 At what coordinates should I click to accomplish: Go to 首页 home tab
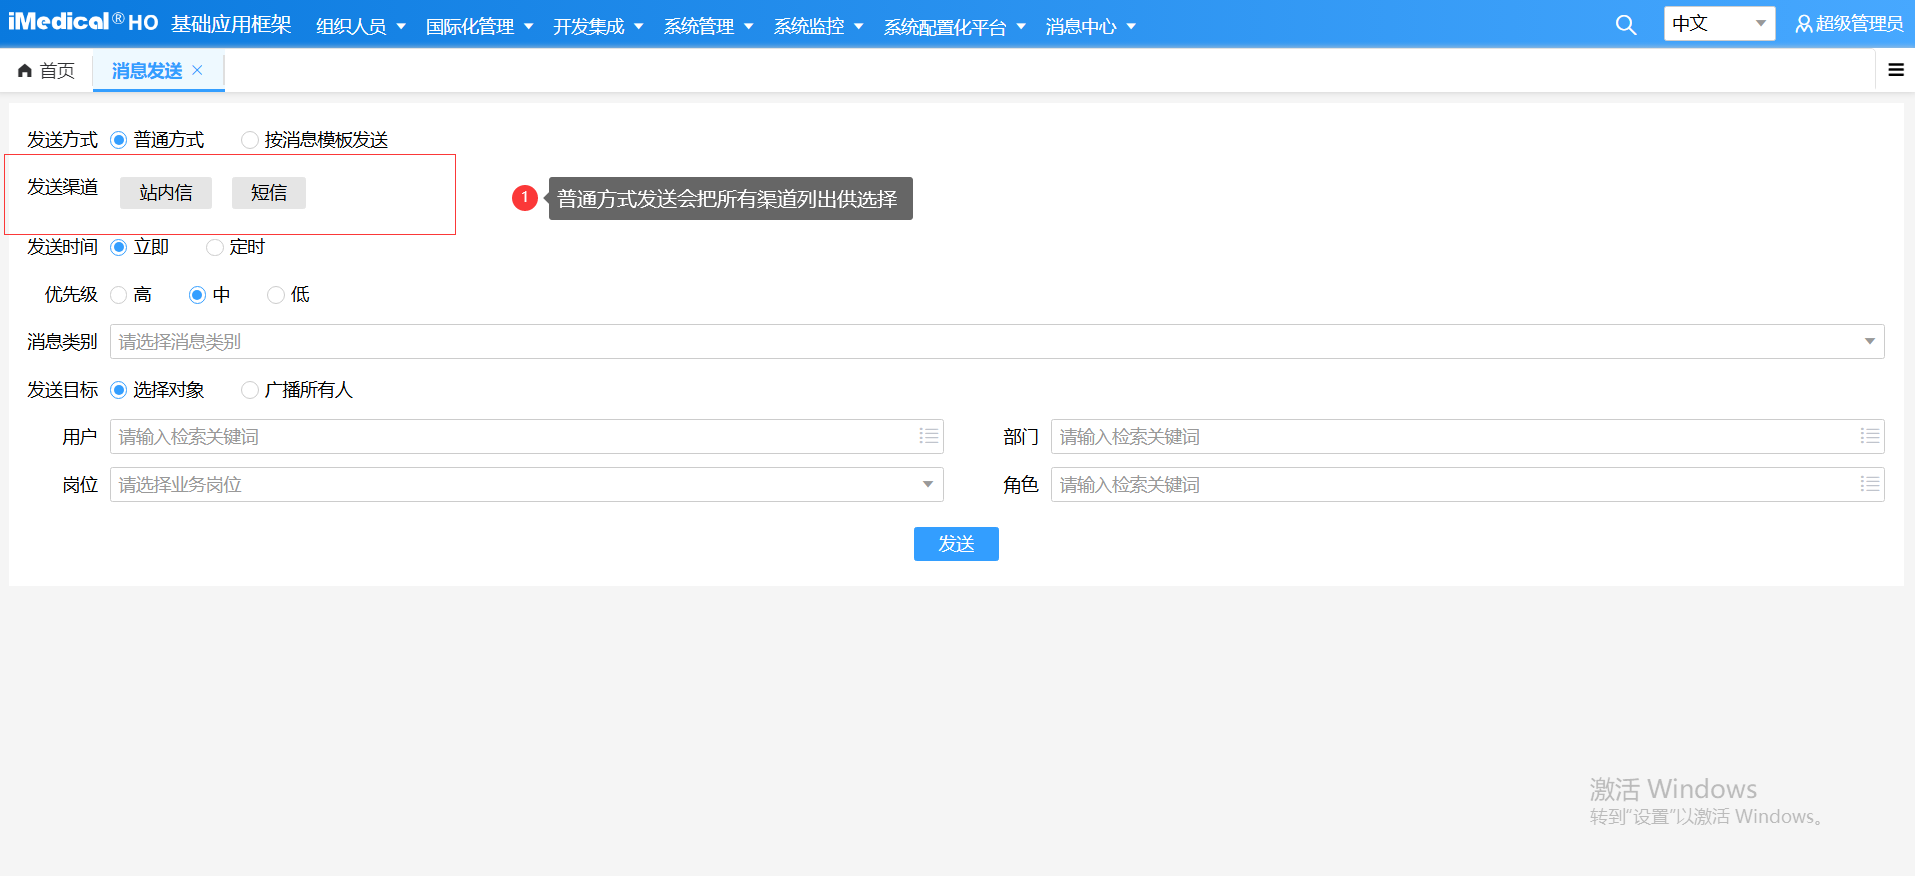pyautogui.click(x=47, y=70)
